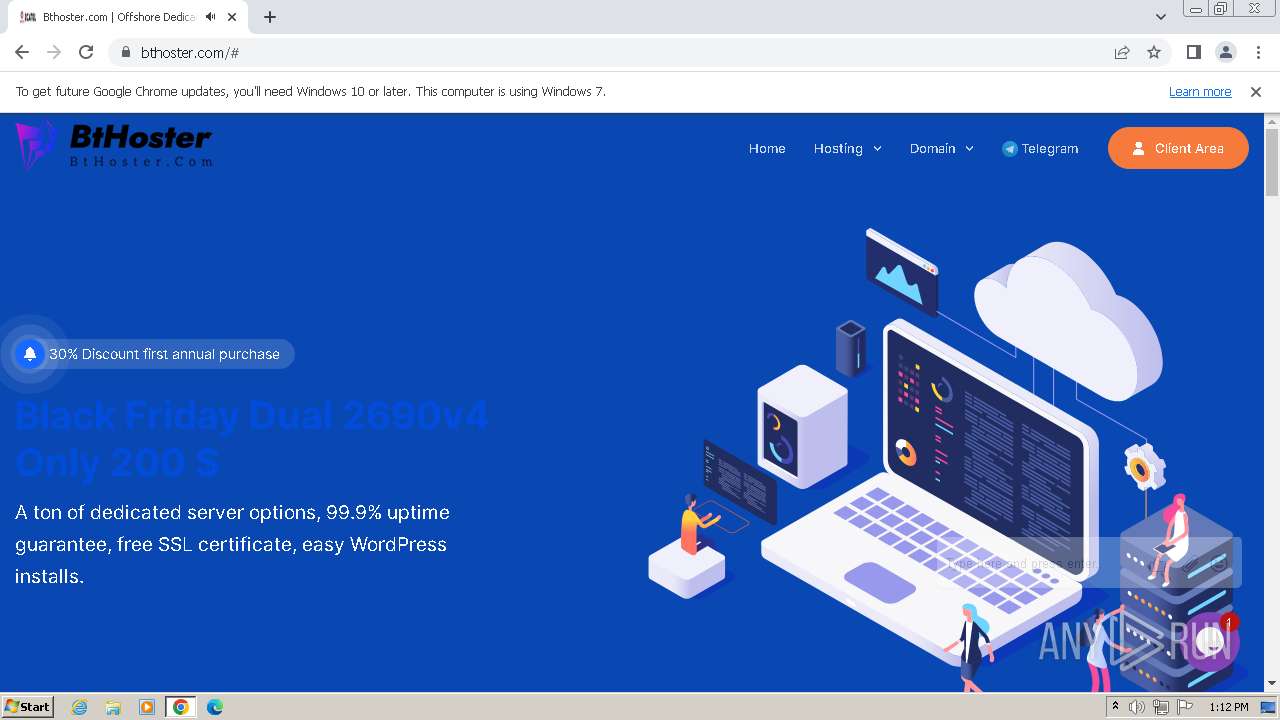Click the bell notification icon

pyautogui.click(x=30, y=354)
